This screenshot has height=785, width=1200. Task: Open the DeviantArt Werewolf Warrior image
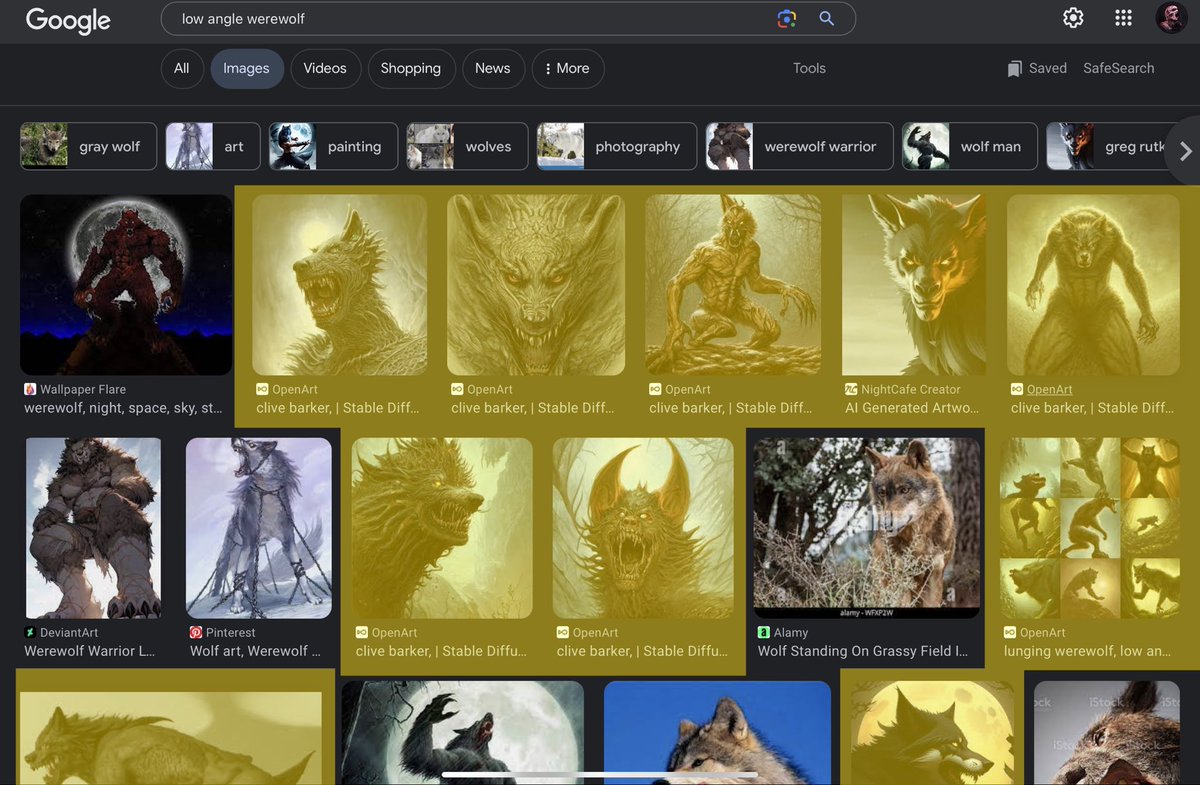[x=93, y=528]
